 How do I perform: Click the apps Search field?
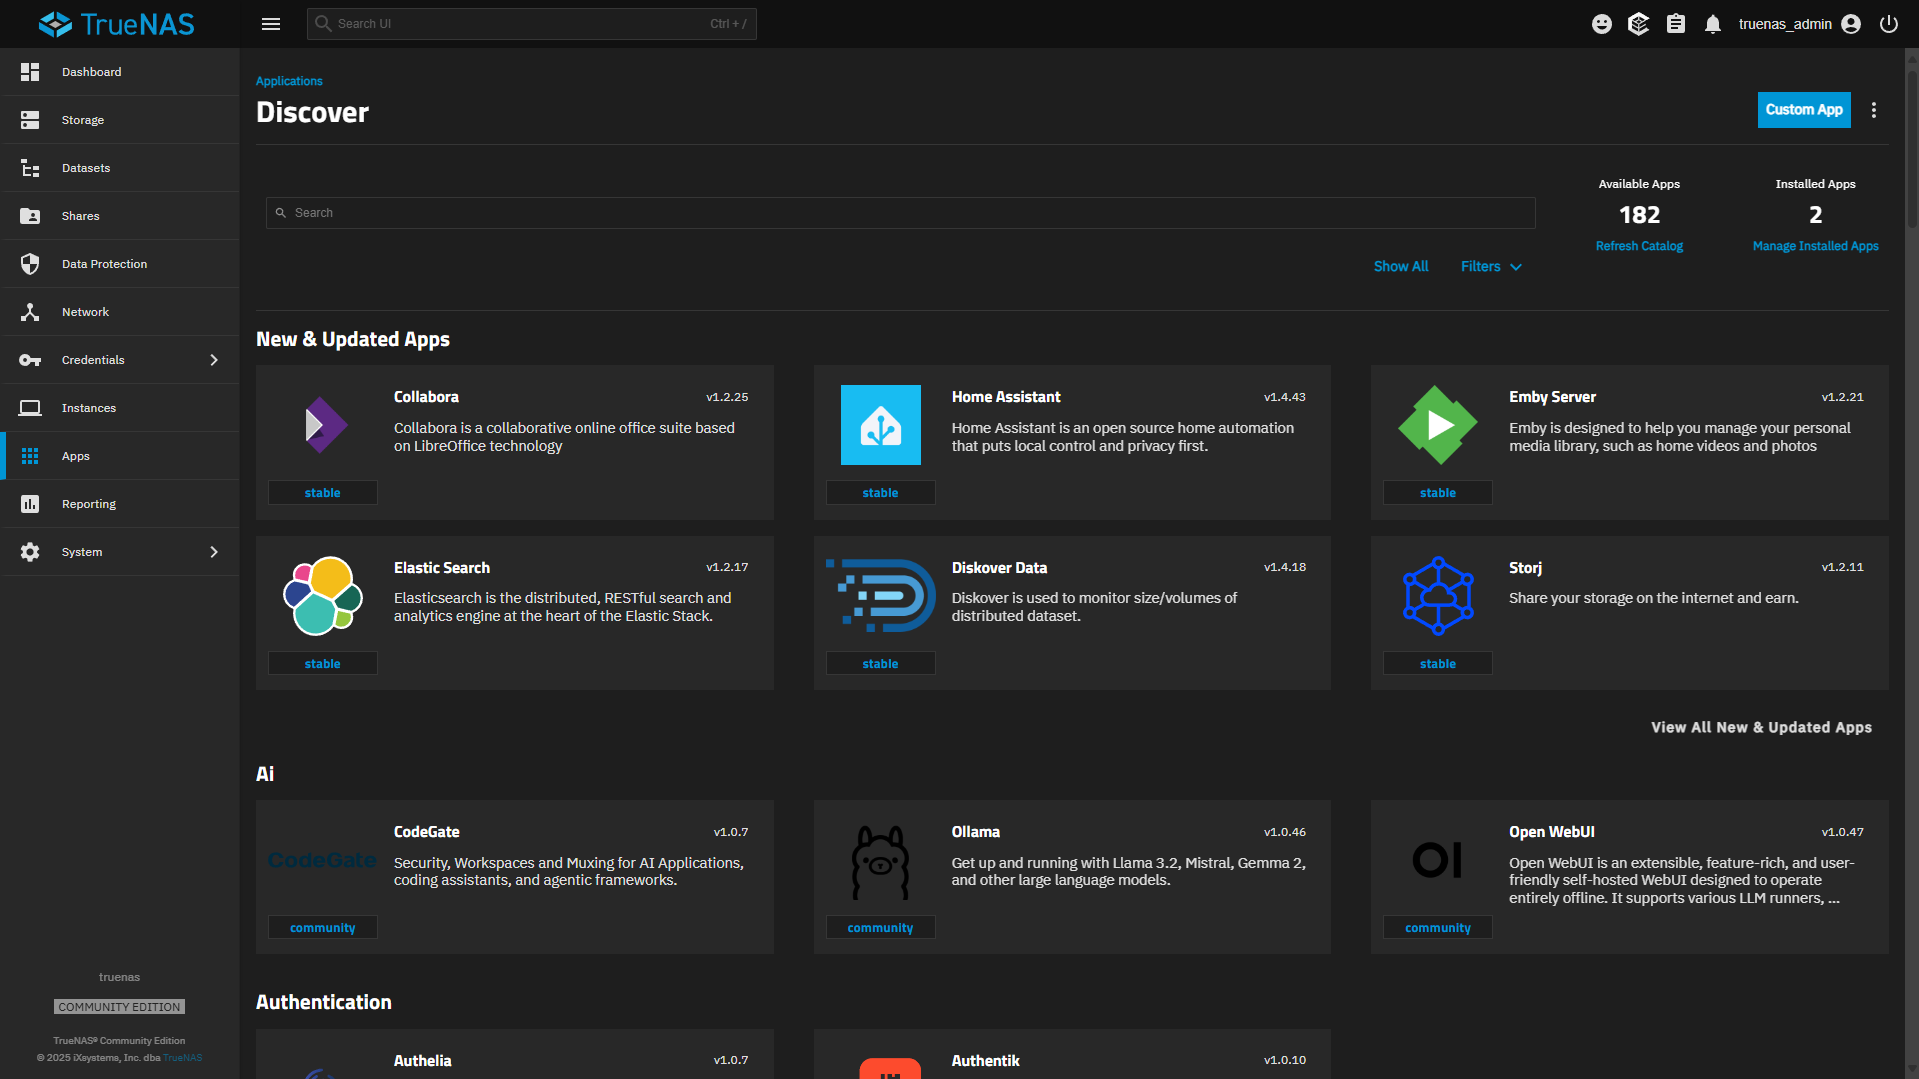pyautogui.click(x=900, y=213)
